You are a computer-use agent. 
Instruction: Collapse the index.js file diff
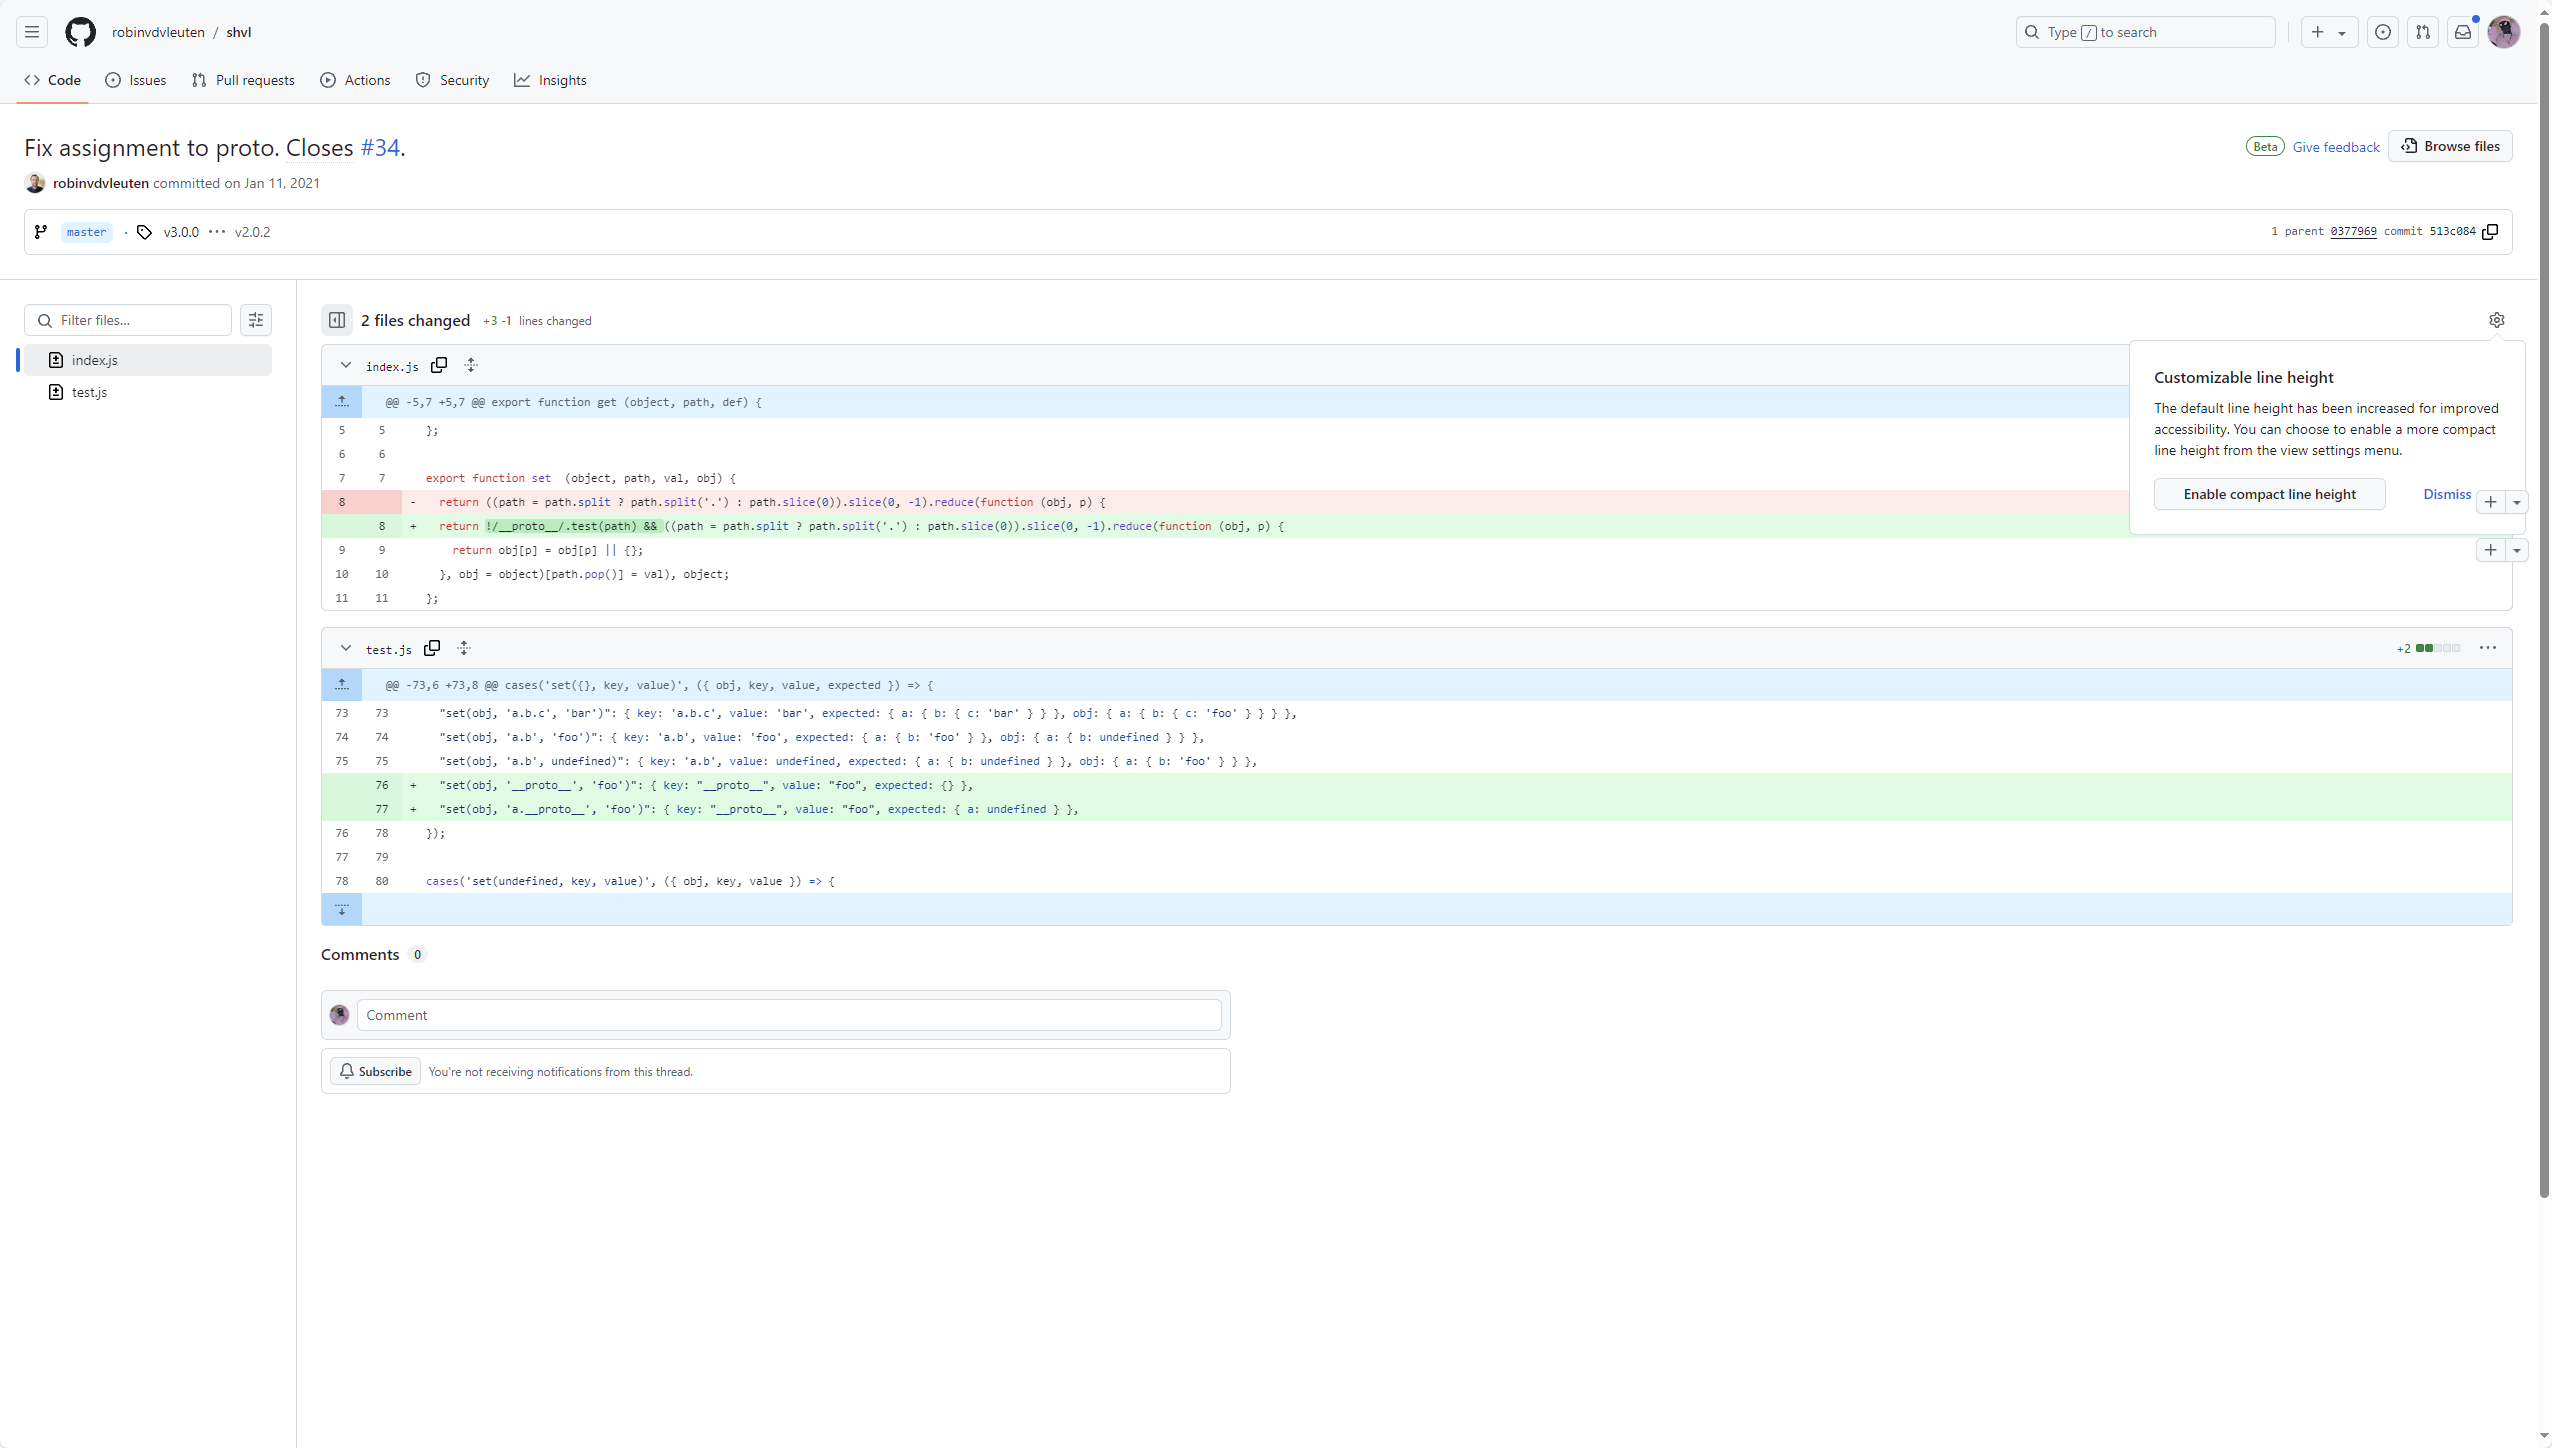pyautogui.click(x=345, y=363)
